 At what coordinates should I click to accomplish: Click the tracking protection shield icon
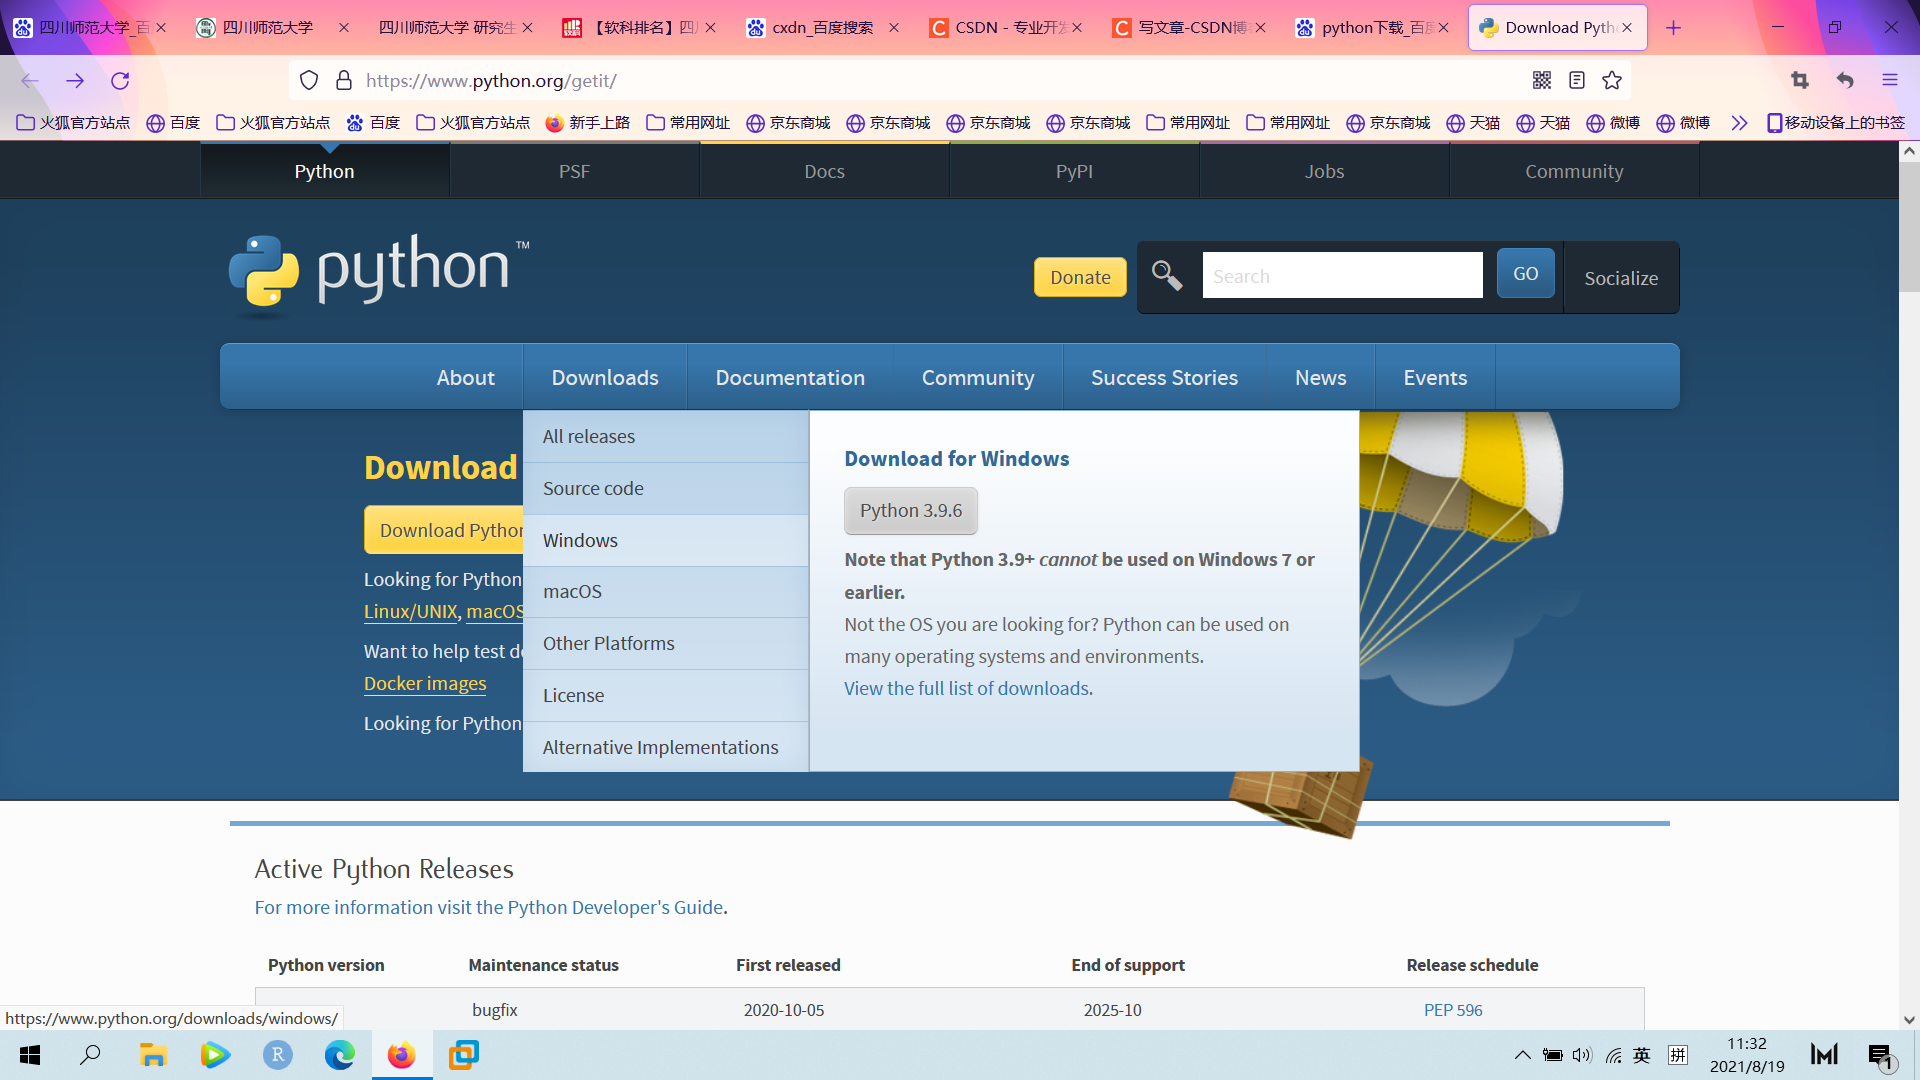[309, 81]
